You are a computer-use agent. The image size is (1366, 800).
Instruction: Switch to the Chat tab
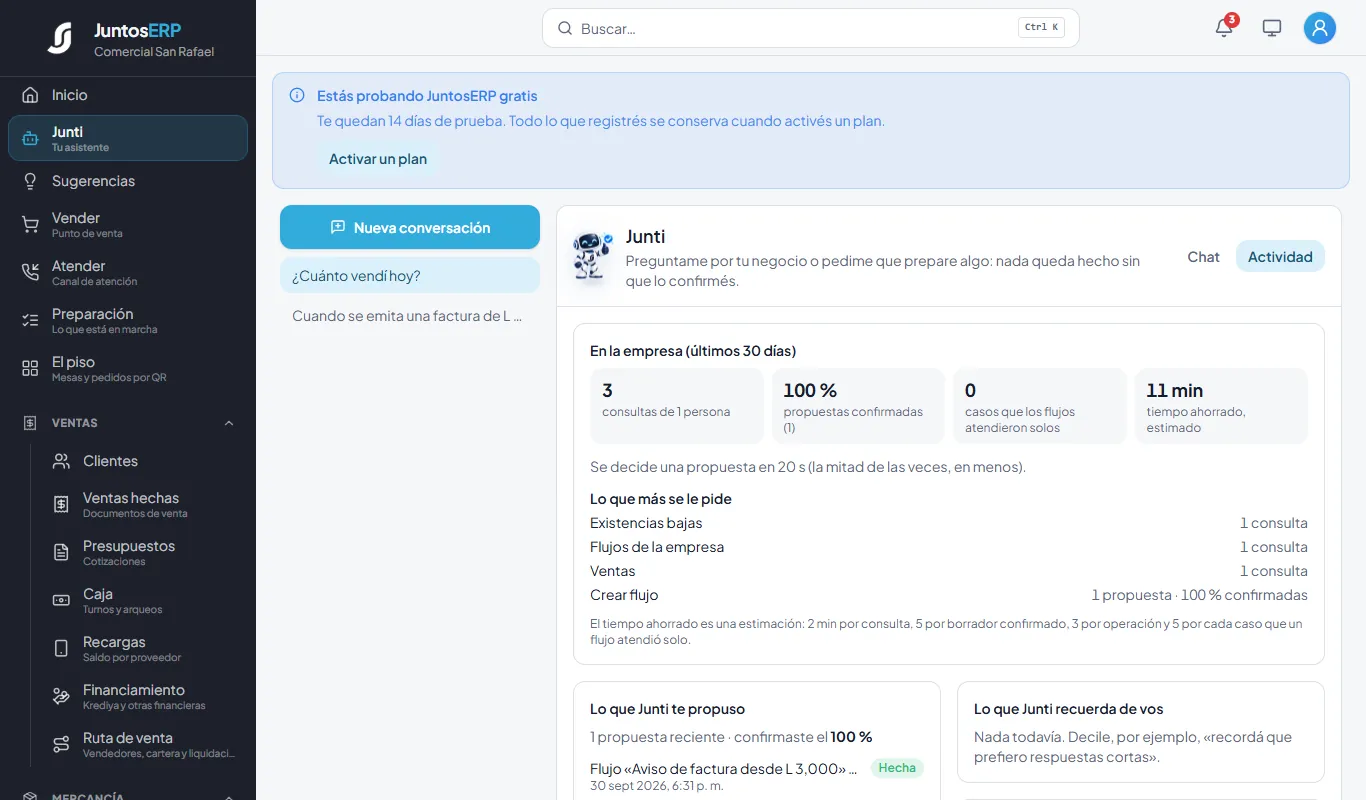coord(1203,256)
